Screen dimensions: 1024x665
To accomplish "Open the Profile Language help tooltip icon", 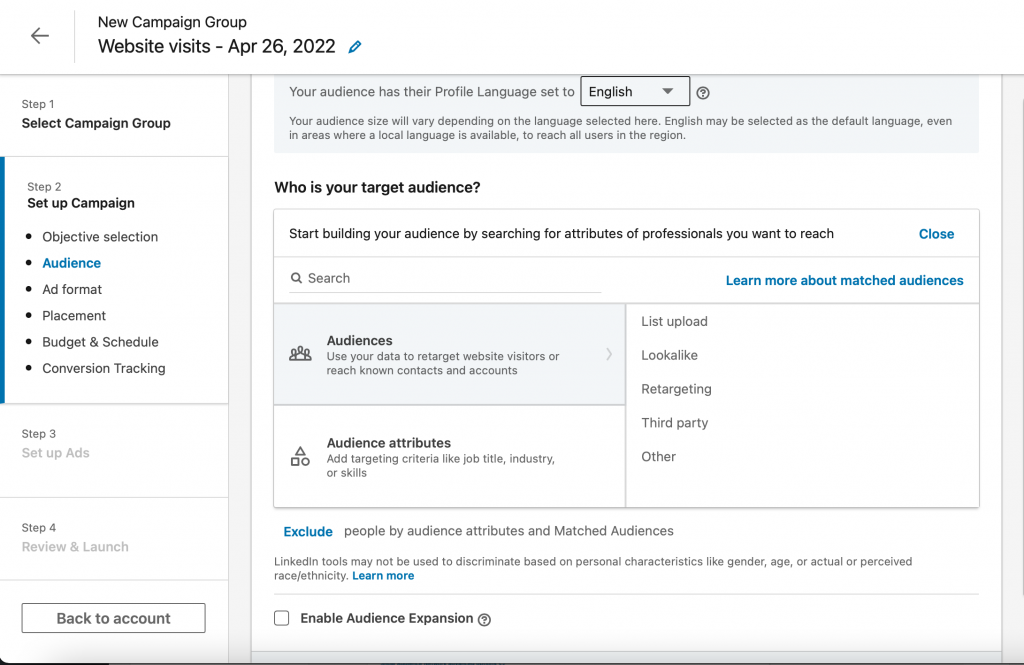I will pos(702,91).
